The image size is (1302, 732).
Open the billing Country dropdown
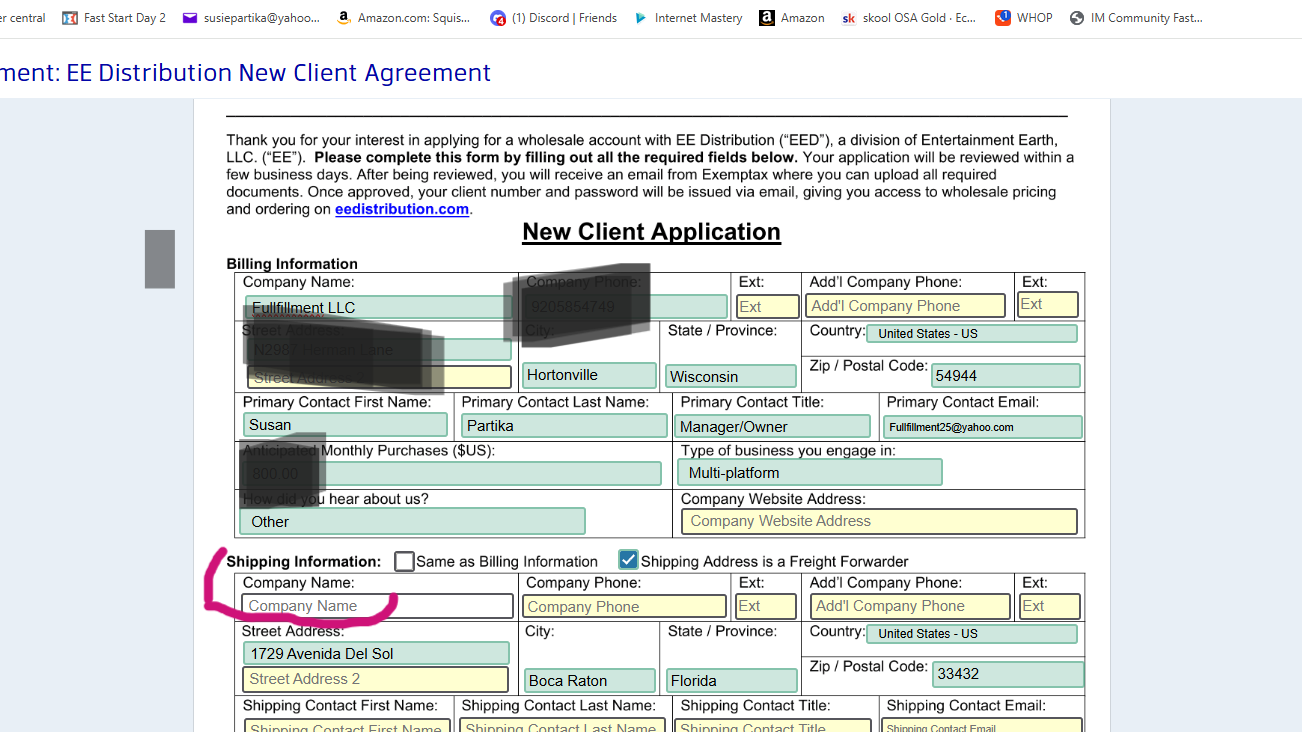(972, 334)
